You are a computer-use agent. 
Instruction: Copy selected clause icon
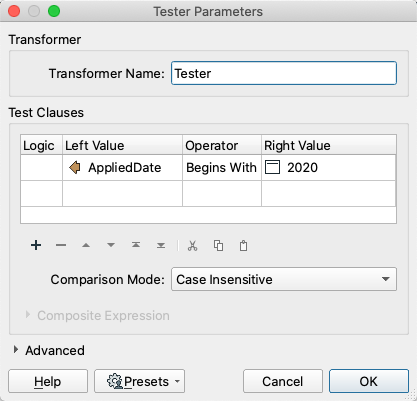point(218,246)
